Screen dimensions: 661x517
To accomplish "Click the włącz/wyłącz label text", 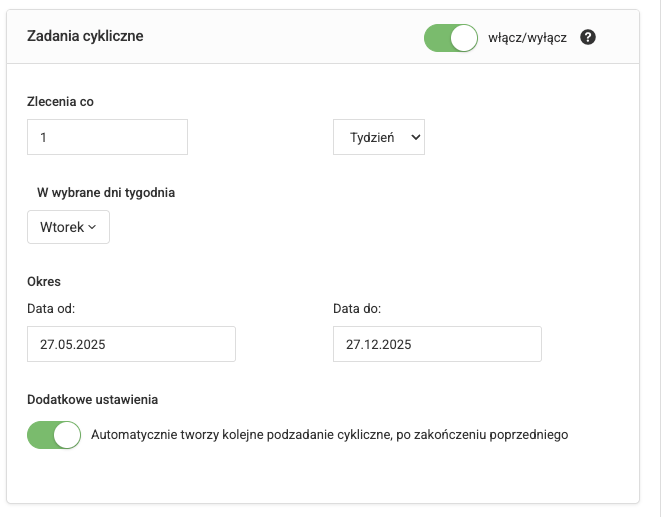I will click(x=527, y=38).
